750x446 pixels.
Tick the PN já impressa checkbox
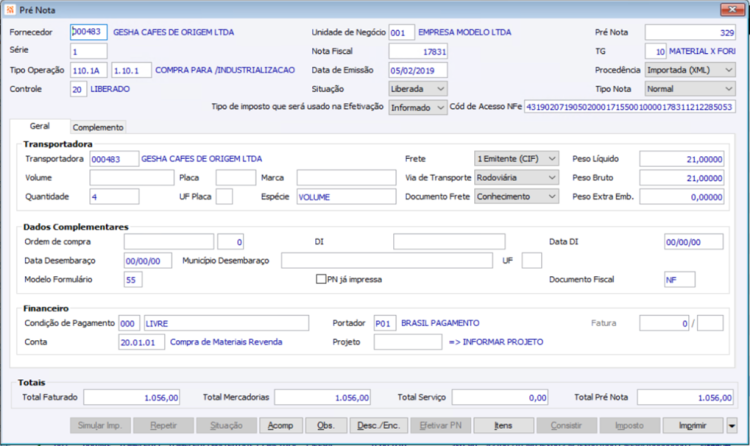pos(321,279)
